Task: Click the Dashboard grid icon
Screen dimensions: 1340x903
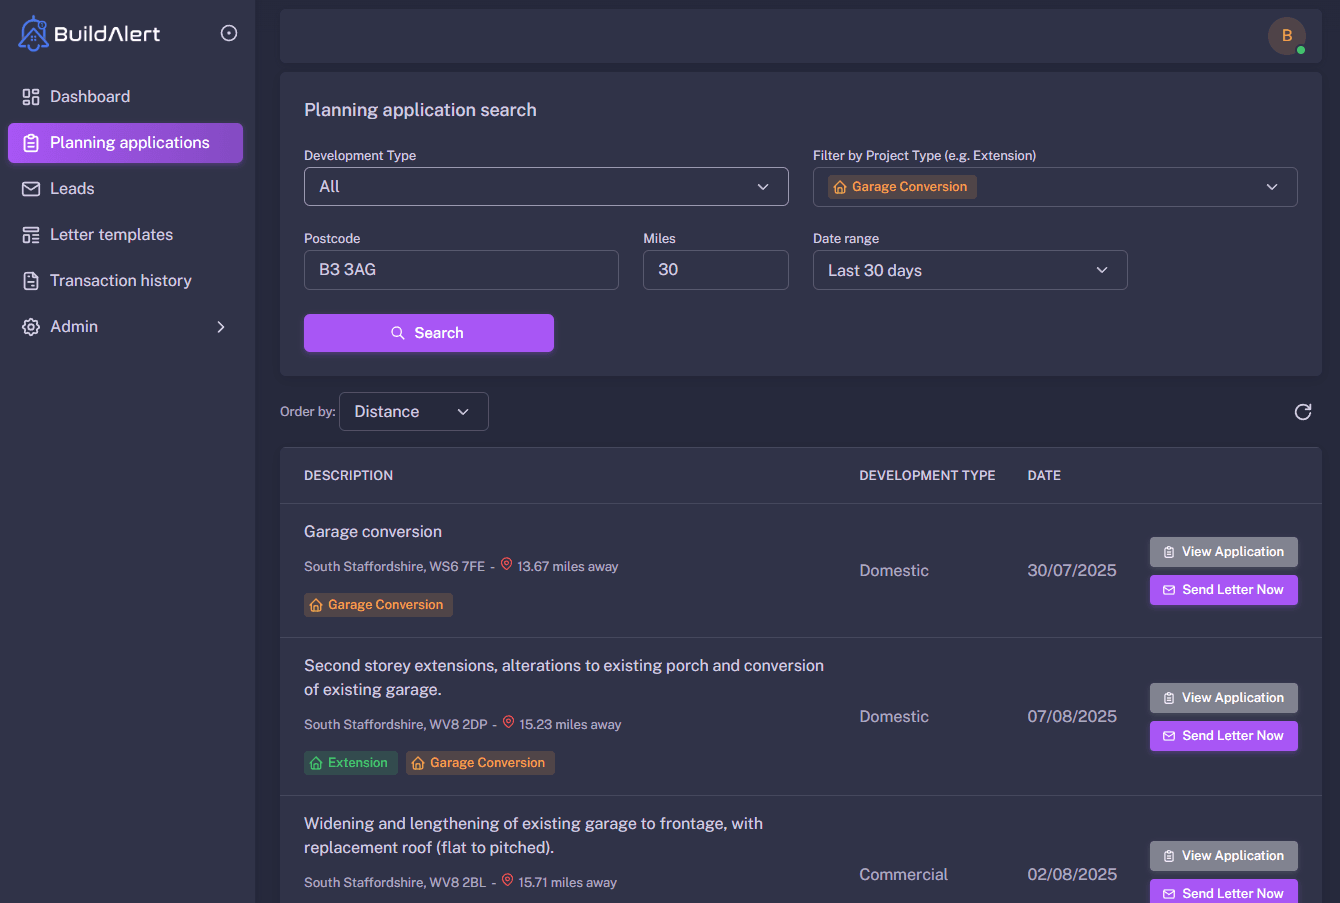Action: [x=31, y=97]
